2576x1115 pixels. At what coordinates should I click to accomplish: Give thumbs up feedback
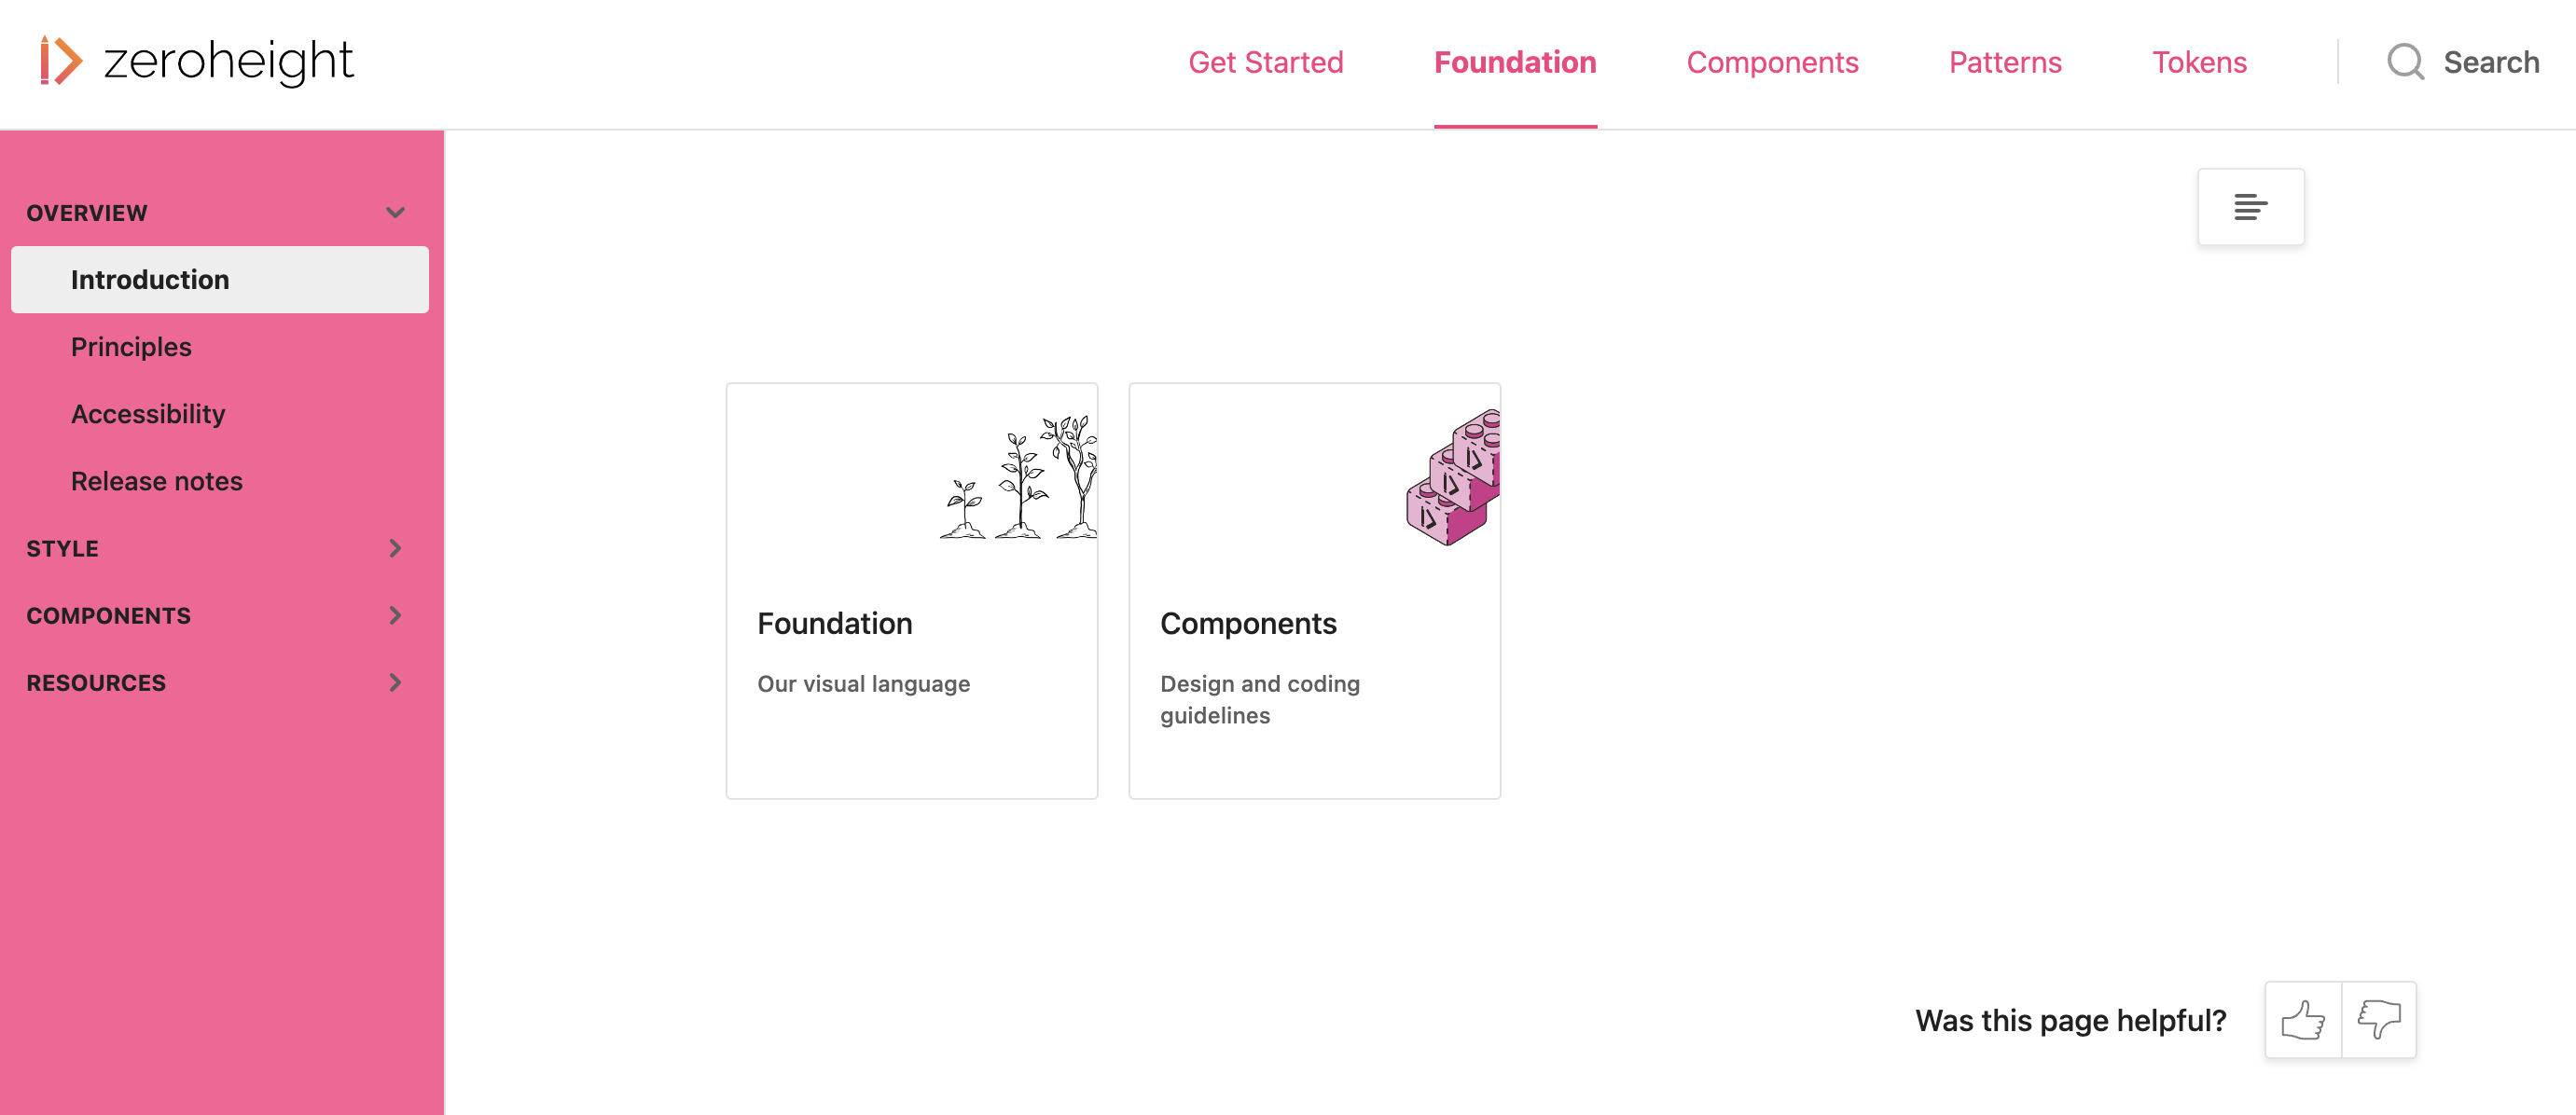2302,1020
